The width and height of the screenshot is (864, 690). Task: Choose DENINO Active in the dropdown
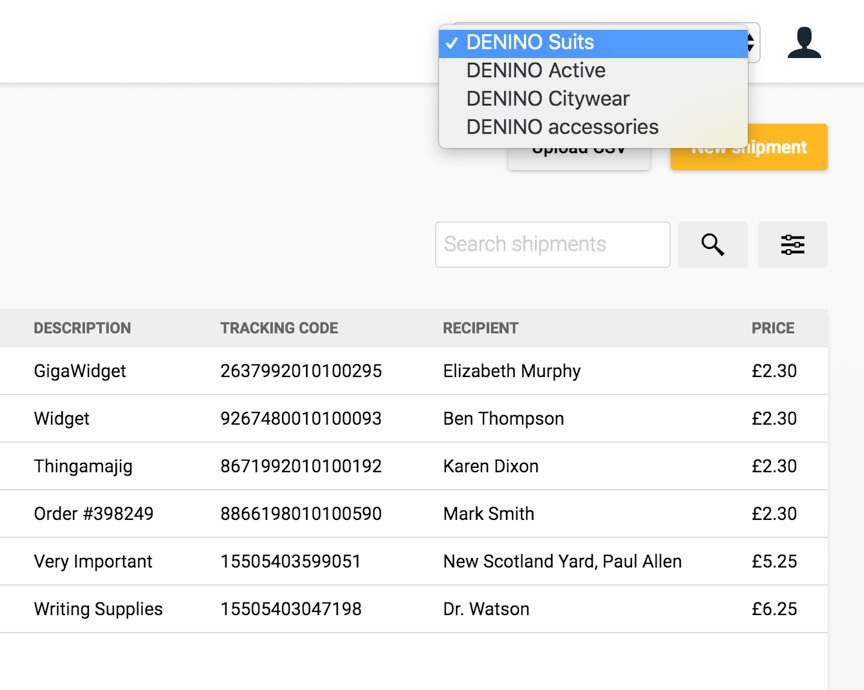point(535,71)
